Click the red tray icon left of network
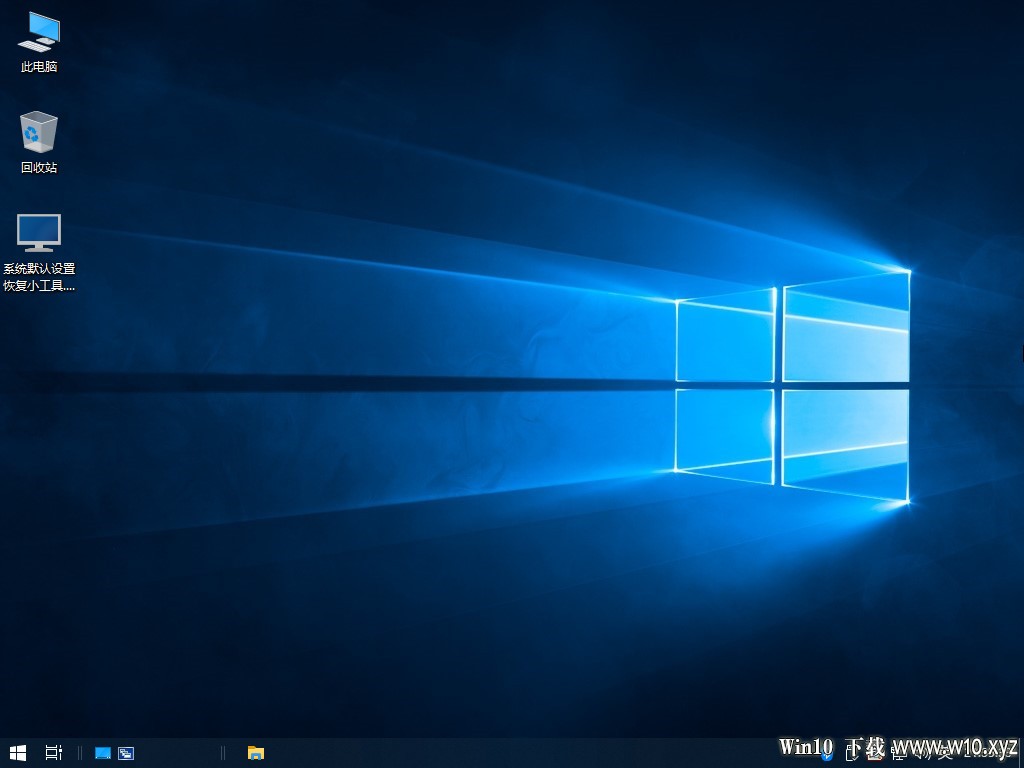 [874, 753]
